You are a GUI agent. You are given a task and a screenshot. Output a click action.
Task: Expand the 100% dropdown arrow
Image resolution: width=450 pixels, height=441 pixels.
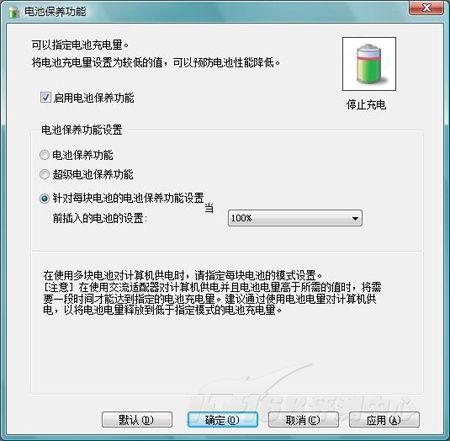(355, 218)
